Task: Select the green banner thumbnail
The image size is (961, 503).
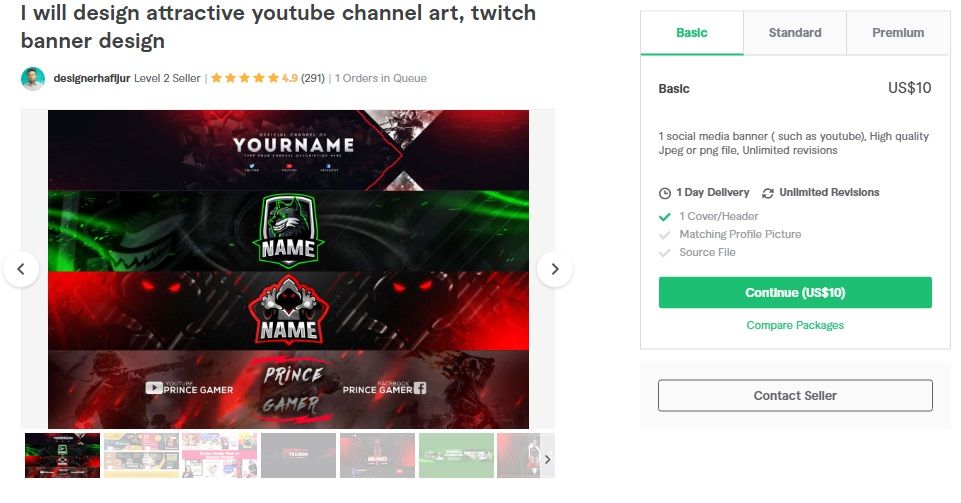Action: pos(456,455)
